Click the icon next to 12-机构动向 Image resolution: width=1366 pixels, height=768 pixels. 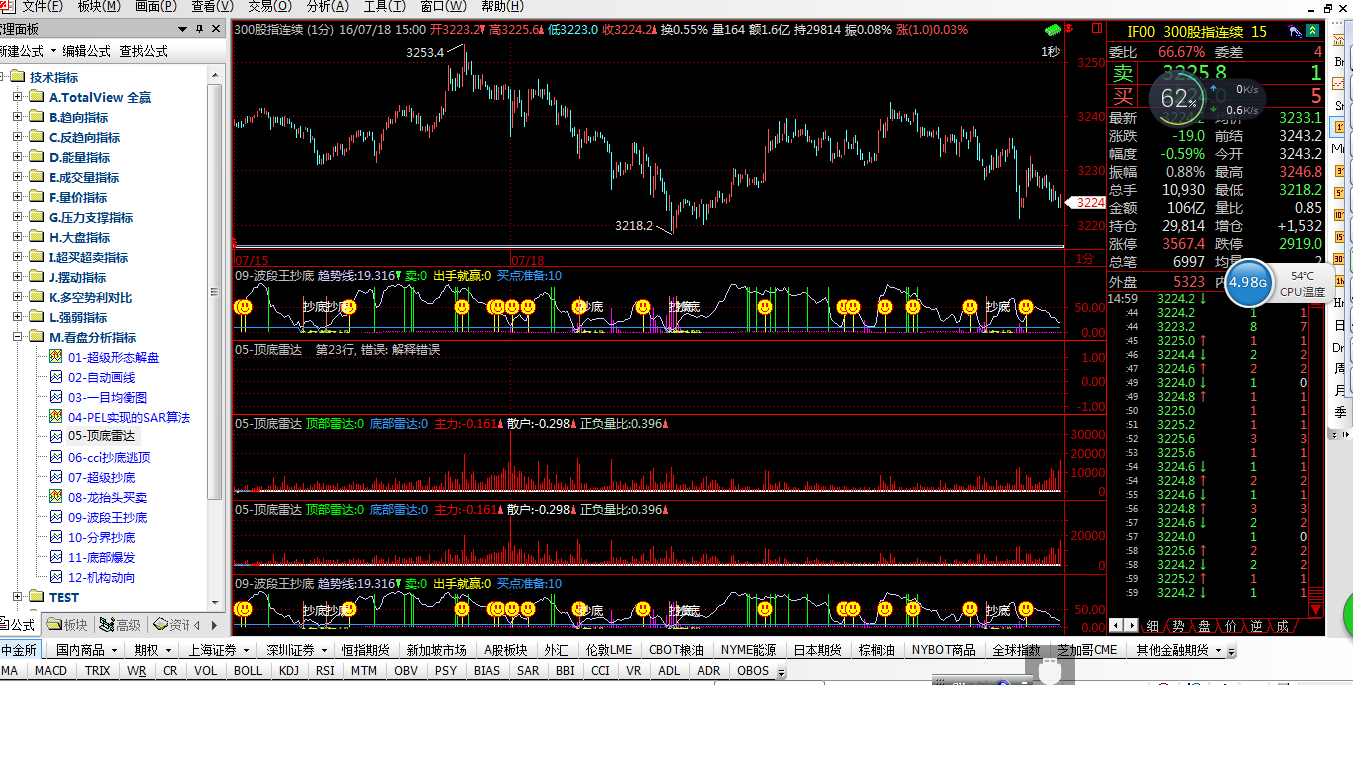(x=56, y=577)
